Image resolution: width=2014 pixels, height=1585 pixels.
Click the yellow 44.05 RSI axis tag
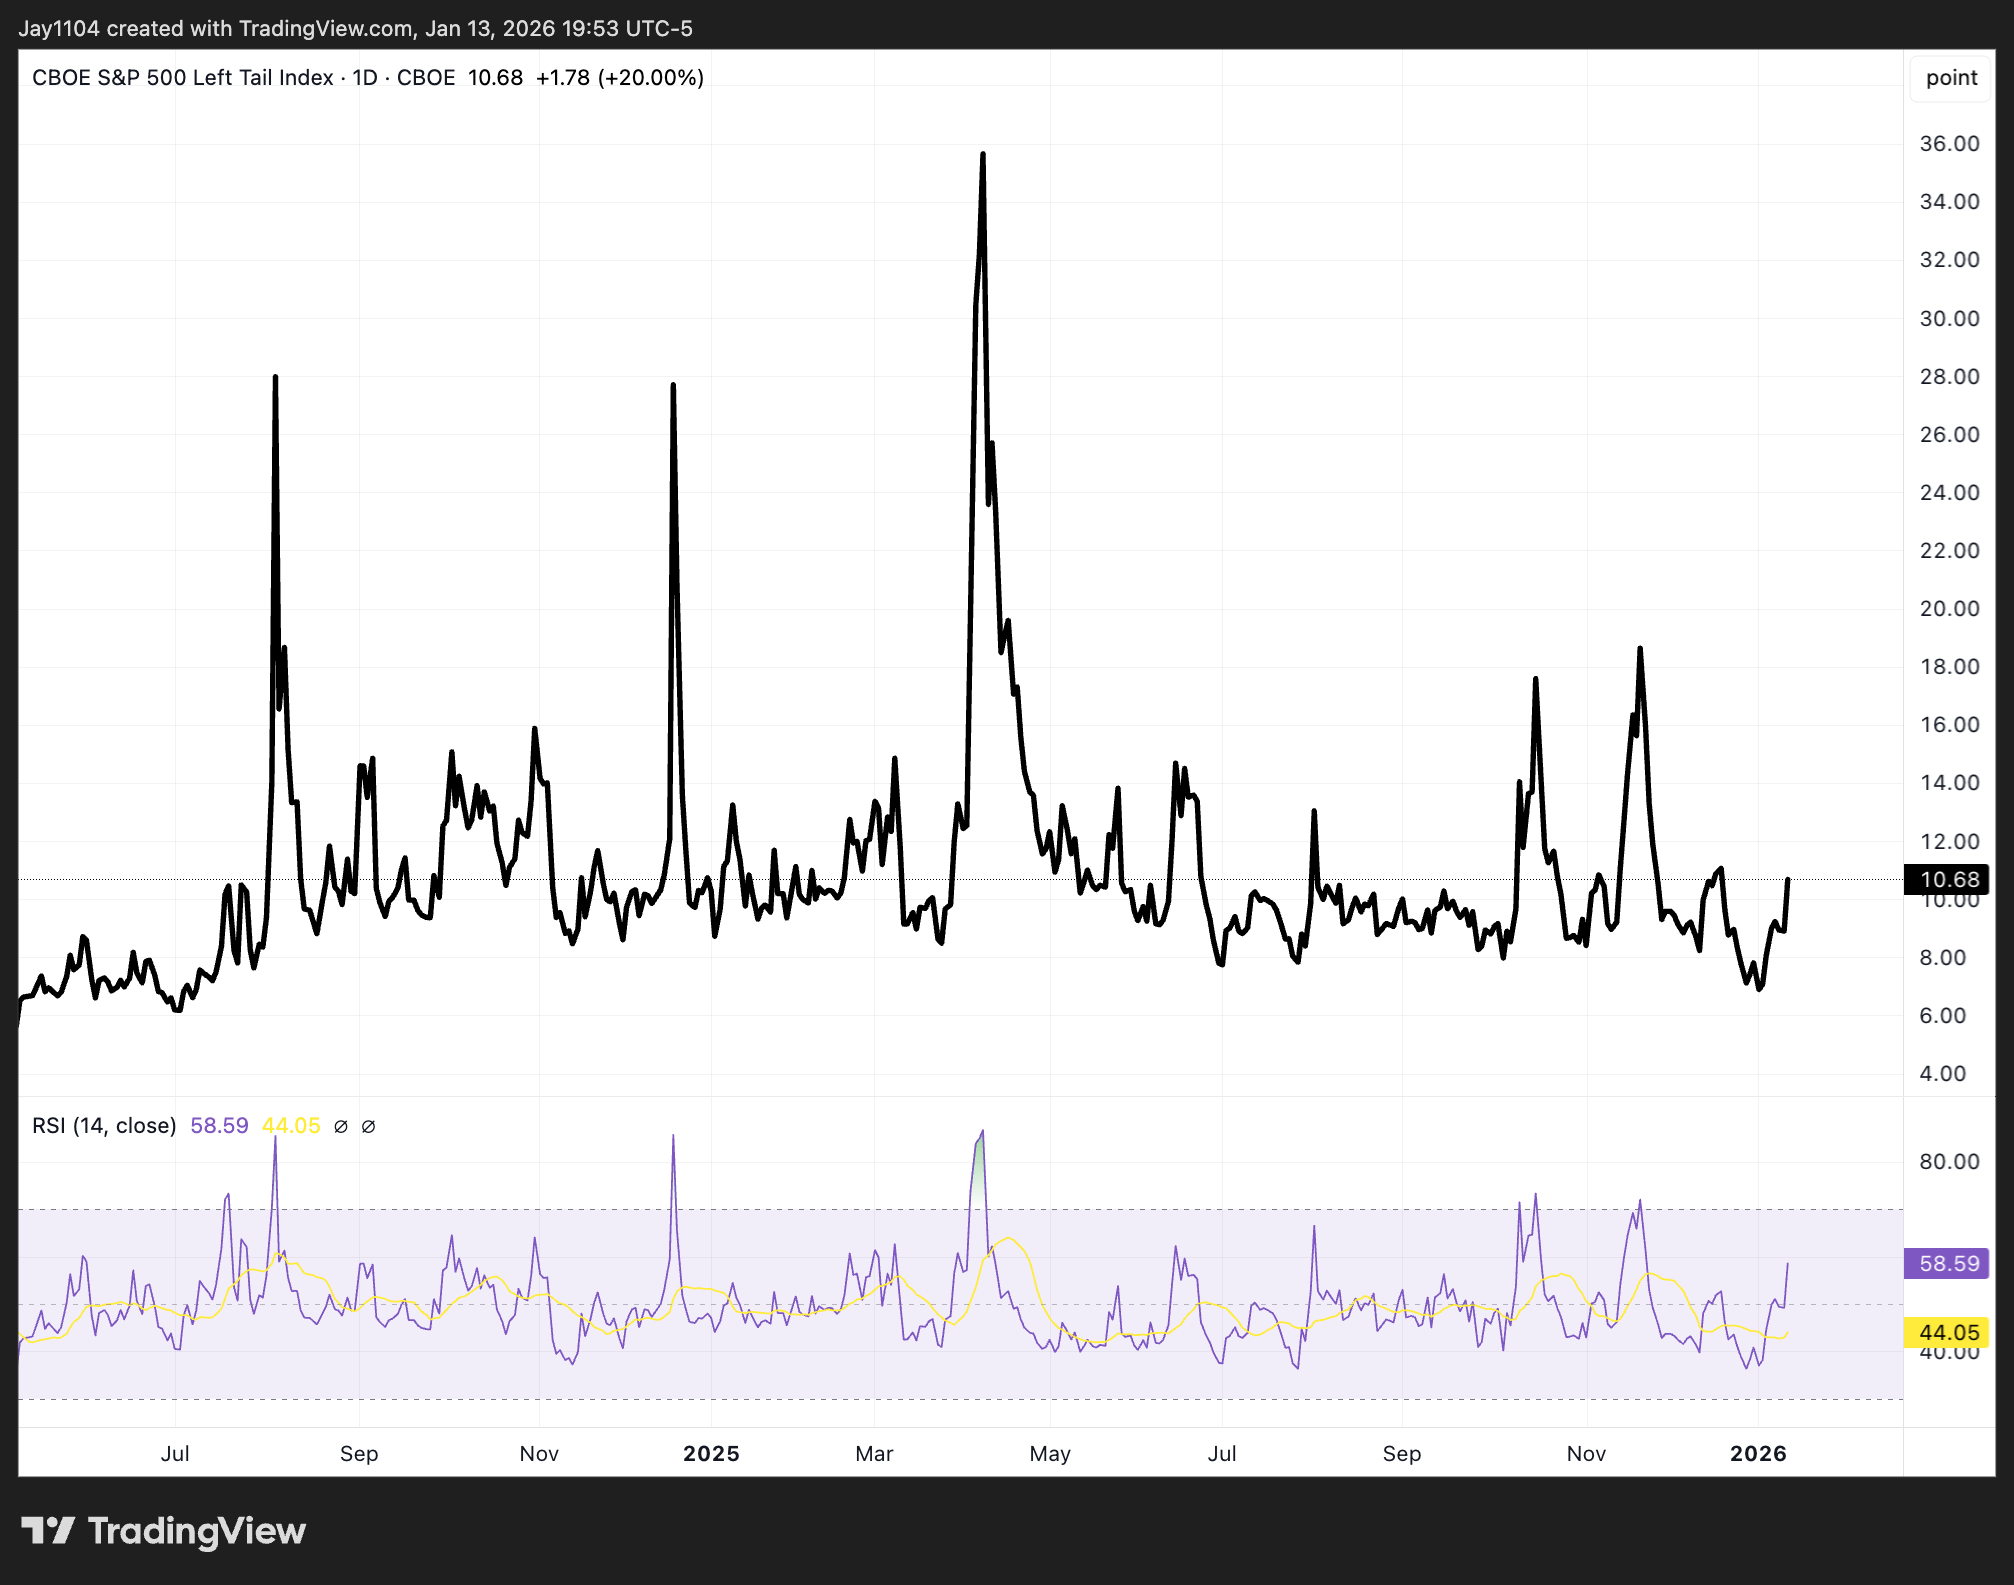[1948, 1332]
